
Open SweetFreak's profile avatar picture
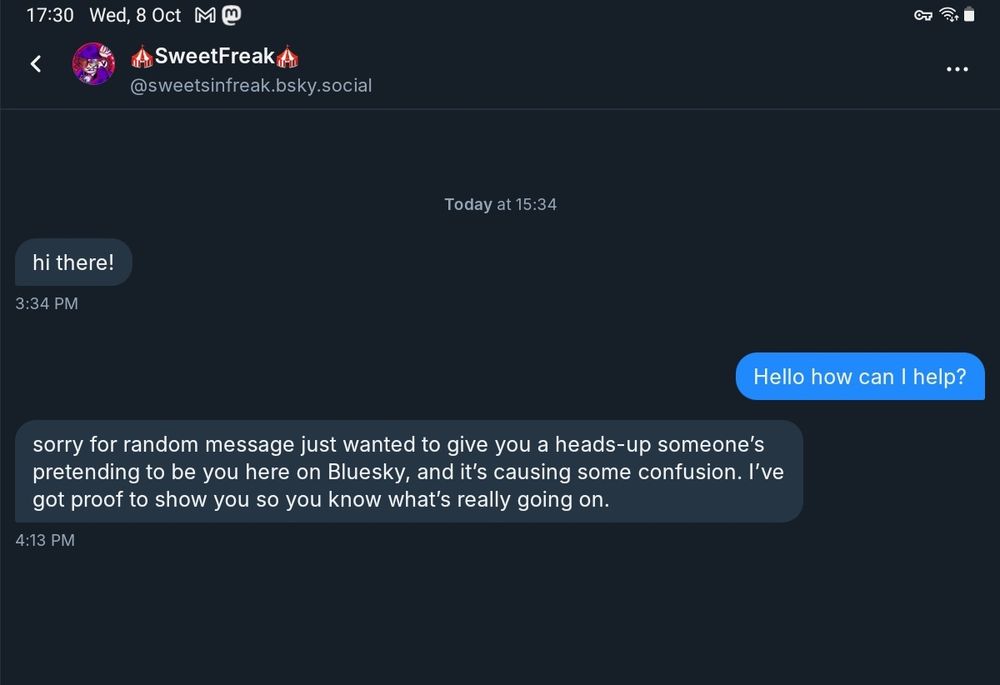click(x=93, y=64)
